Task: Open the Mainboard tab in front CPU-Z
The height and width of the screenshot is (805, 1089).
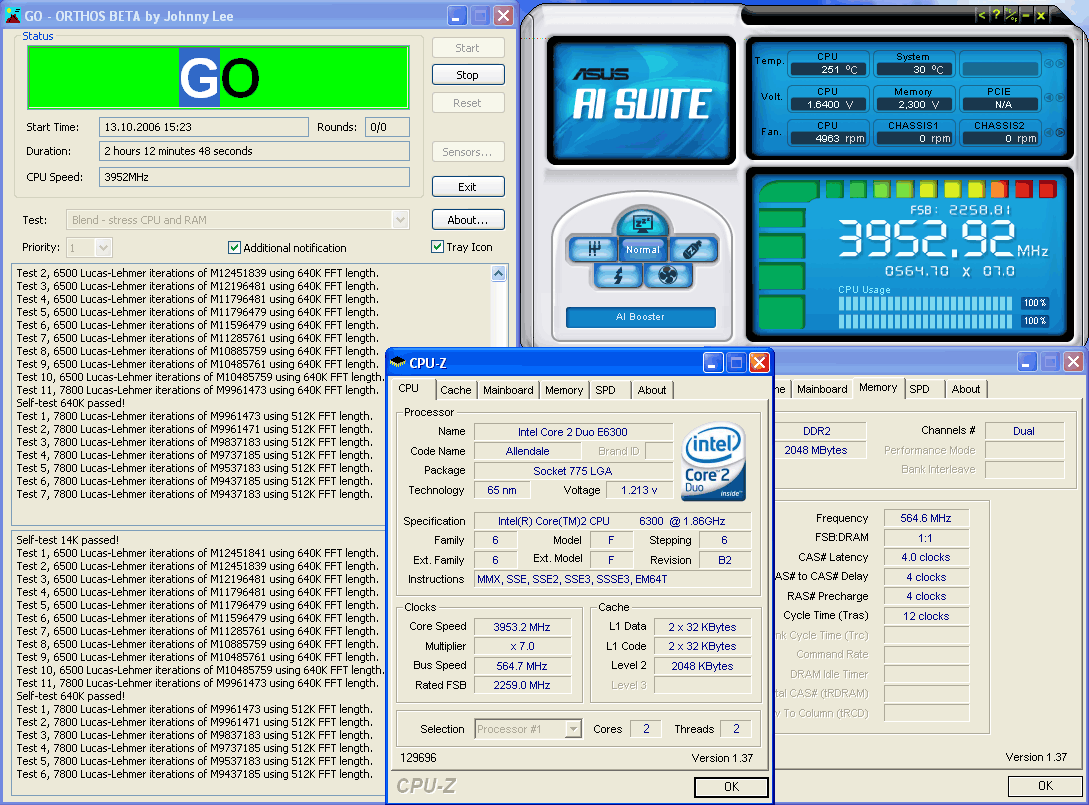Action: (x=508, y=390)
